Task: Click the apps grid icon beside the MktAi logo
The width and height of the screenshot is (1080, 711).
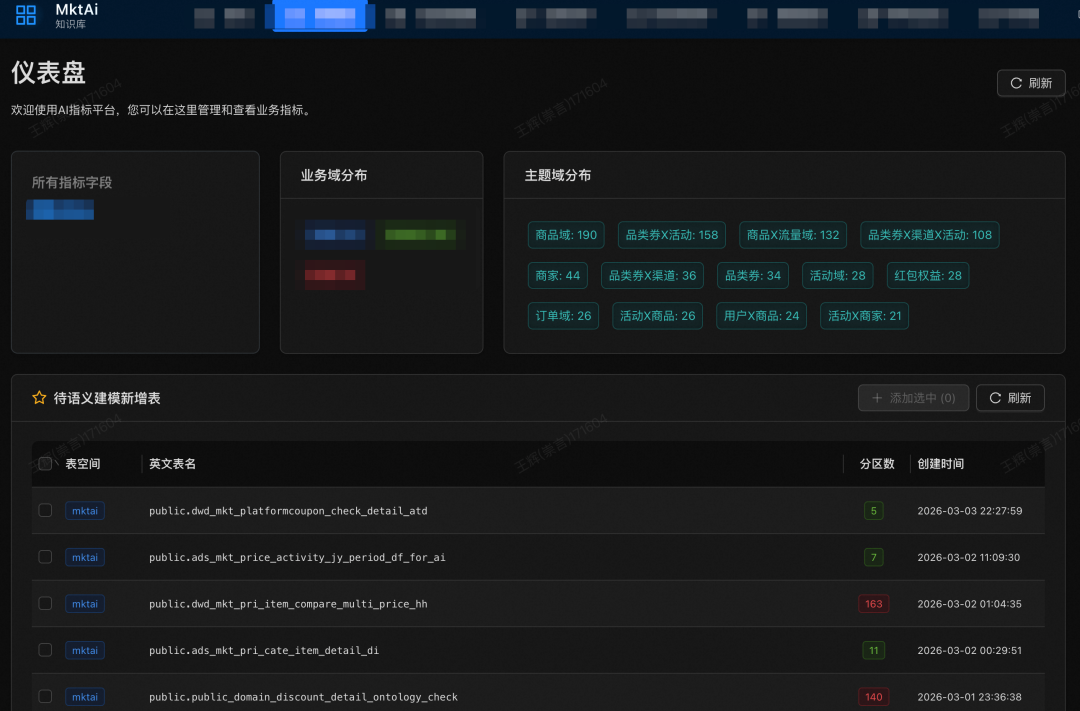Action: click(x=25, y=16)
